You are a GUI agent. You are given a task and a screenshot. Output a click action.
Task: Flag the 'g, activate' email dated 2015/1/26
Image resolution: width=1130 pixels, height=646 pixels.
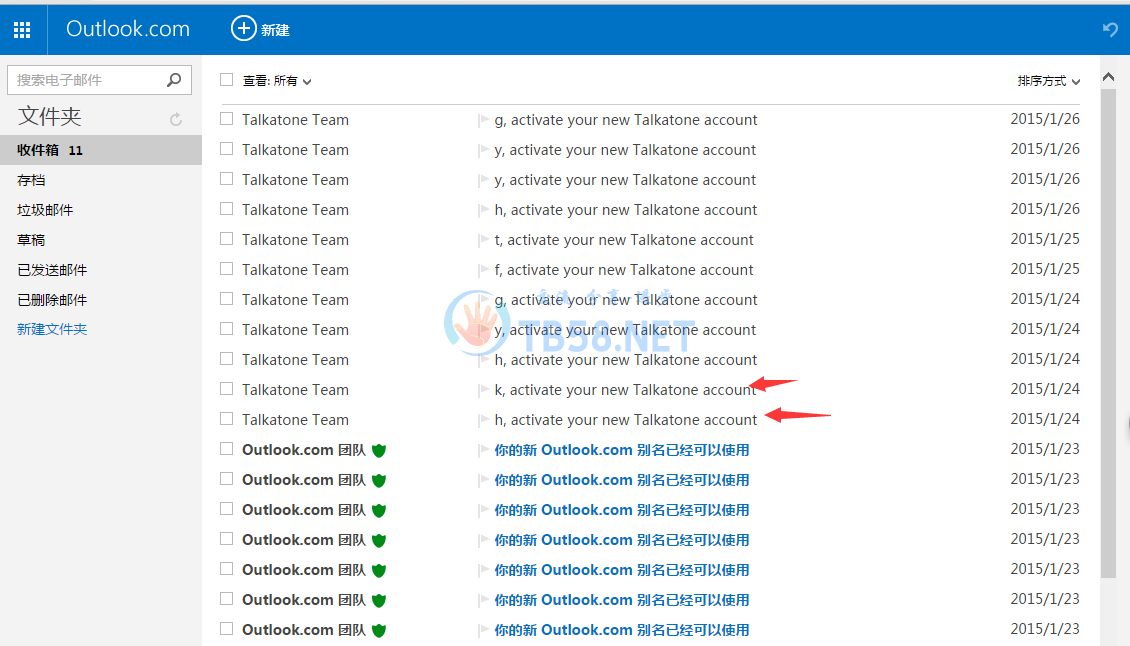click(x=484, y=120)
